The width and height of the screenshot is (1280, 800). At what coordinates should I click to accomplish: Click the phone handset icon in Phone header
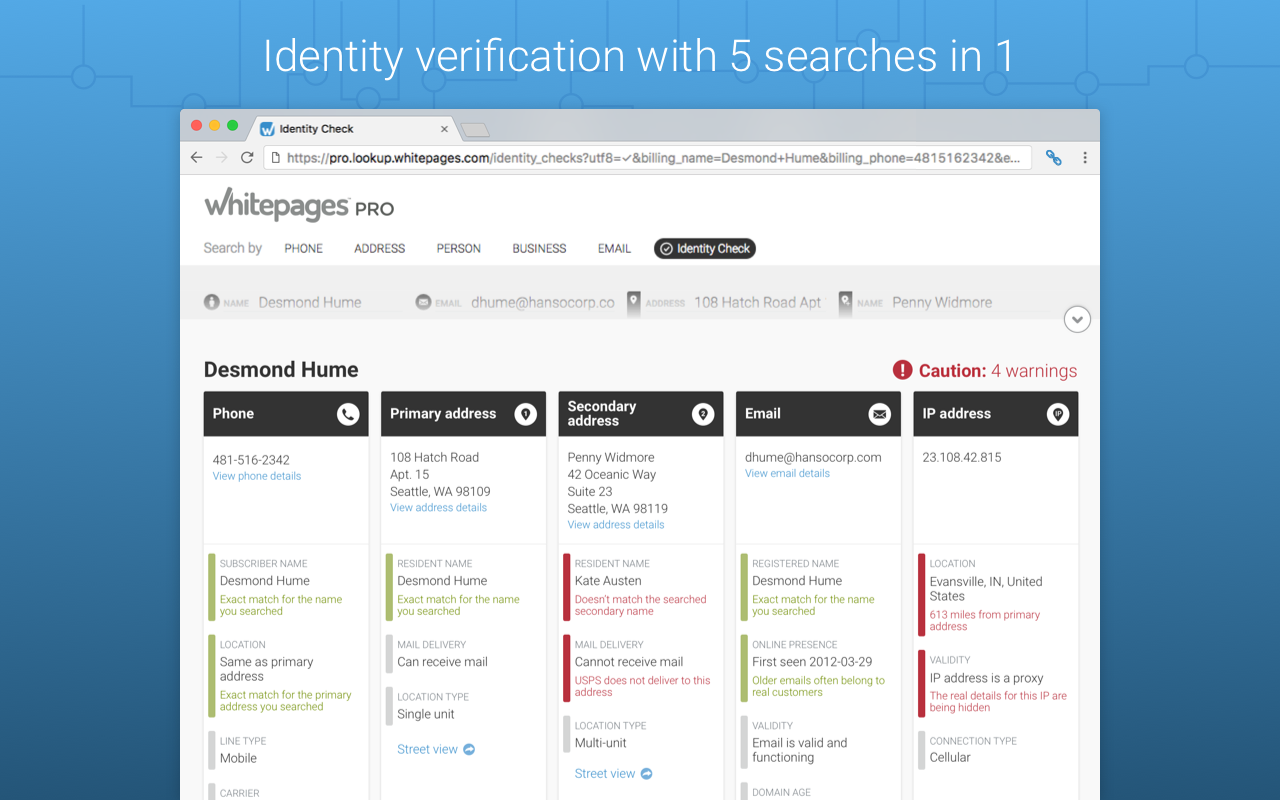click(348, 414)
